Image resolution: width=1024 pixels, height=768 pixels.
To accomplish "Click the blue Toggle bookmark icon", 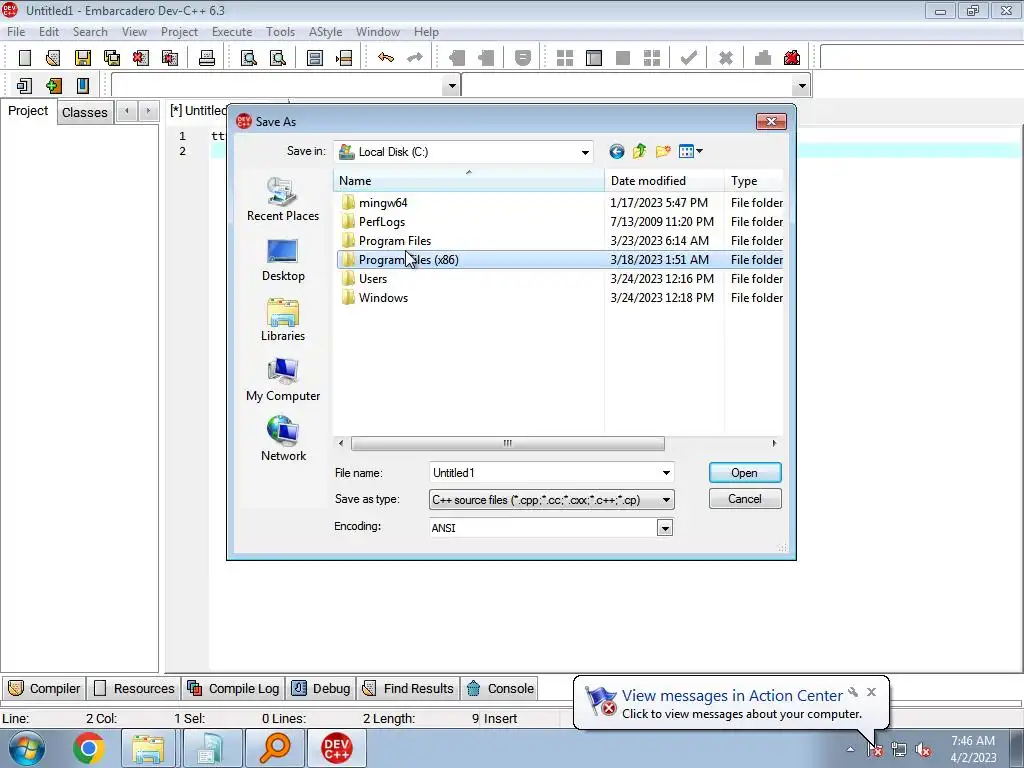I will [82, 86].
